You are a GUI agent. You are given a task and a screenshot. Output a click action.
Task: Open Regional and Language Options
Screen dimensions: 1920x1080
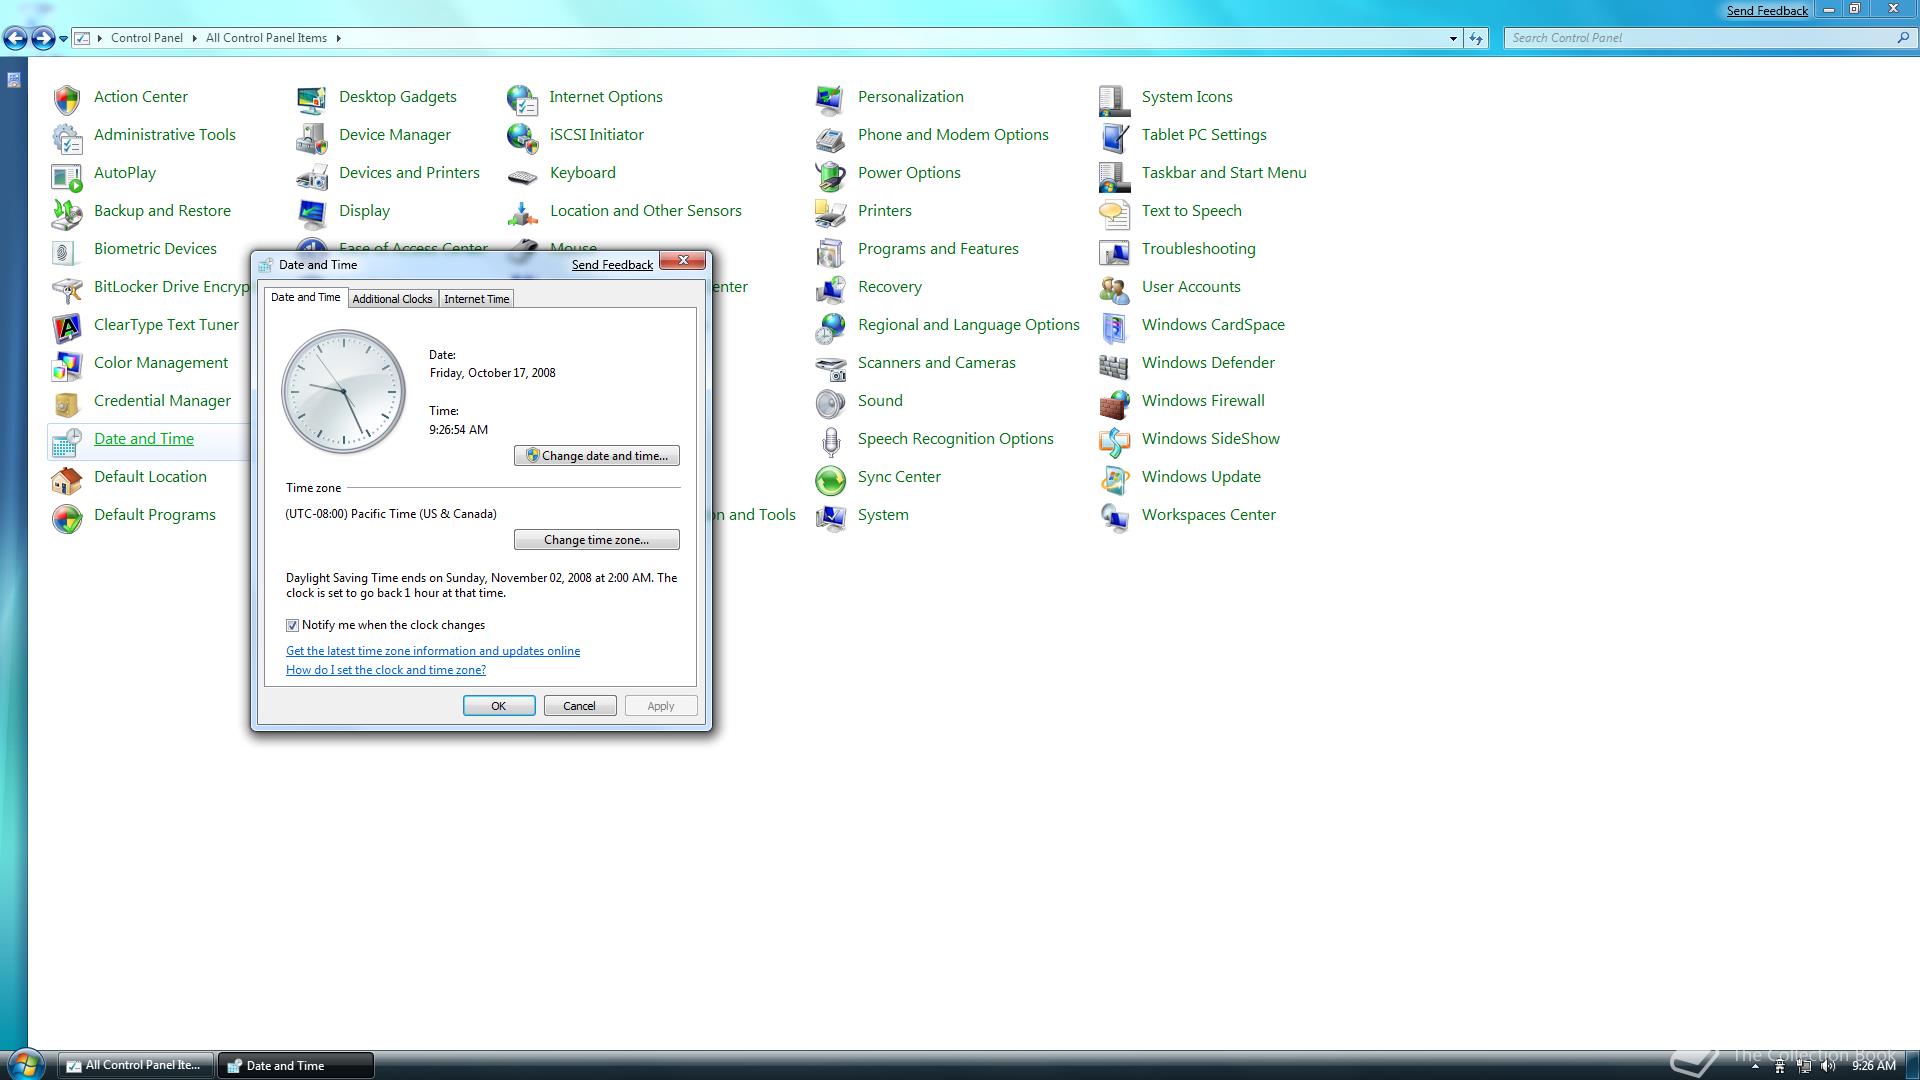click(x=968, y=325)
